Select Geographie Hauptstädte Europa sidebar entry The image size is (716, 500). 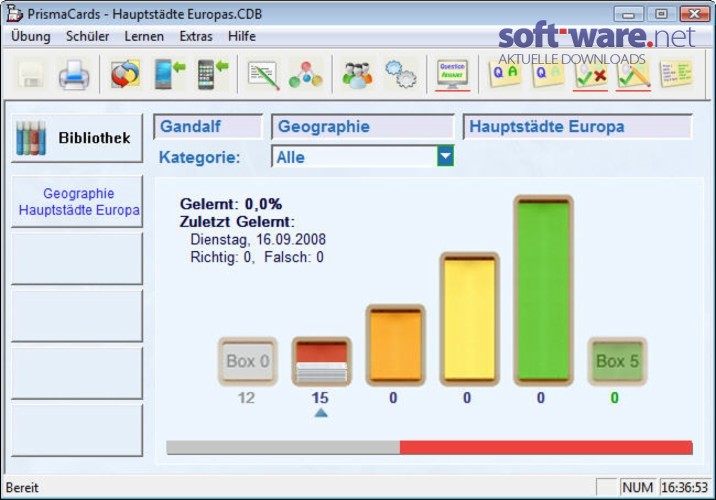point(77,201)
